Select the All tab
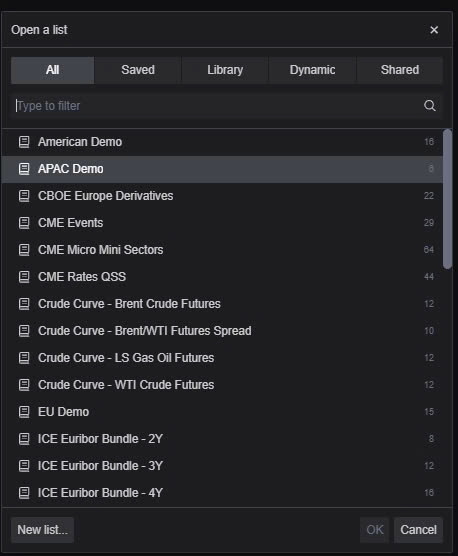 [x=52, y=70]
